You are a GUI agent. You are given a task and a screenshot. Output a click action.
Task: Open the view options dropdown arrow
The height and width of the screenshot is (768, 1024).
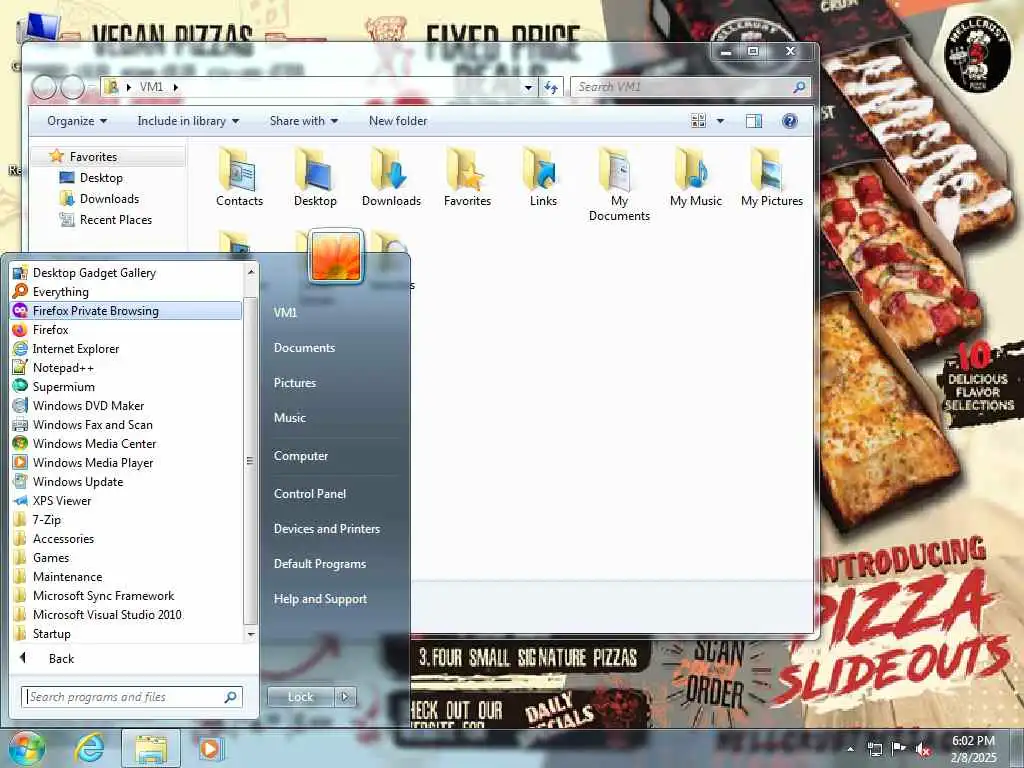coord(720,121)
